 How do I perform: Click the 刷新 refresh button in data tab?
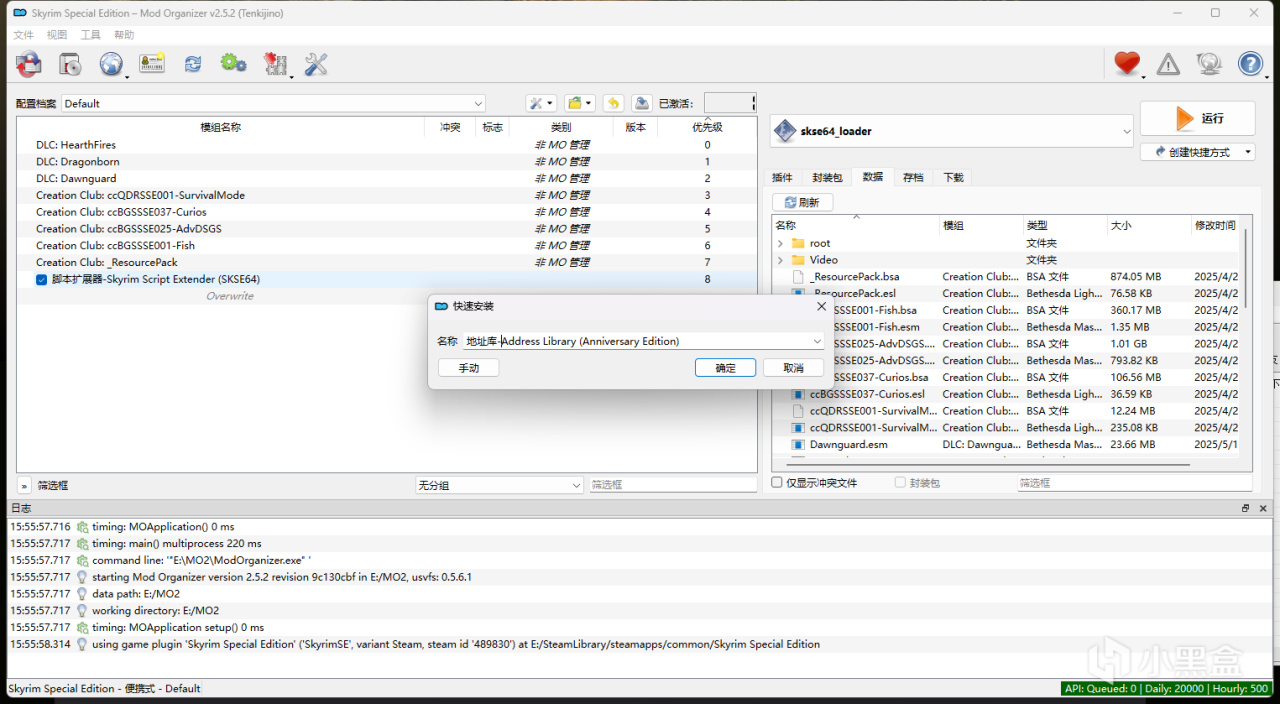(802, 202)
